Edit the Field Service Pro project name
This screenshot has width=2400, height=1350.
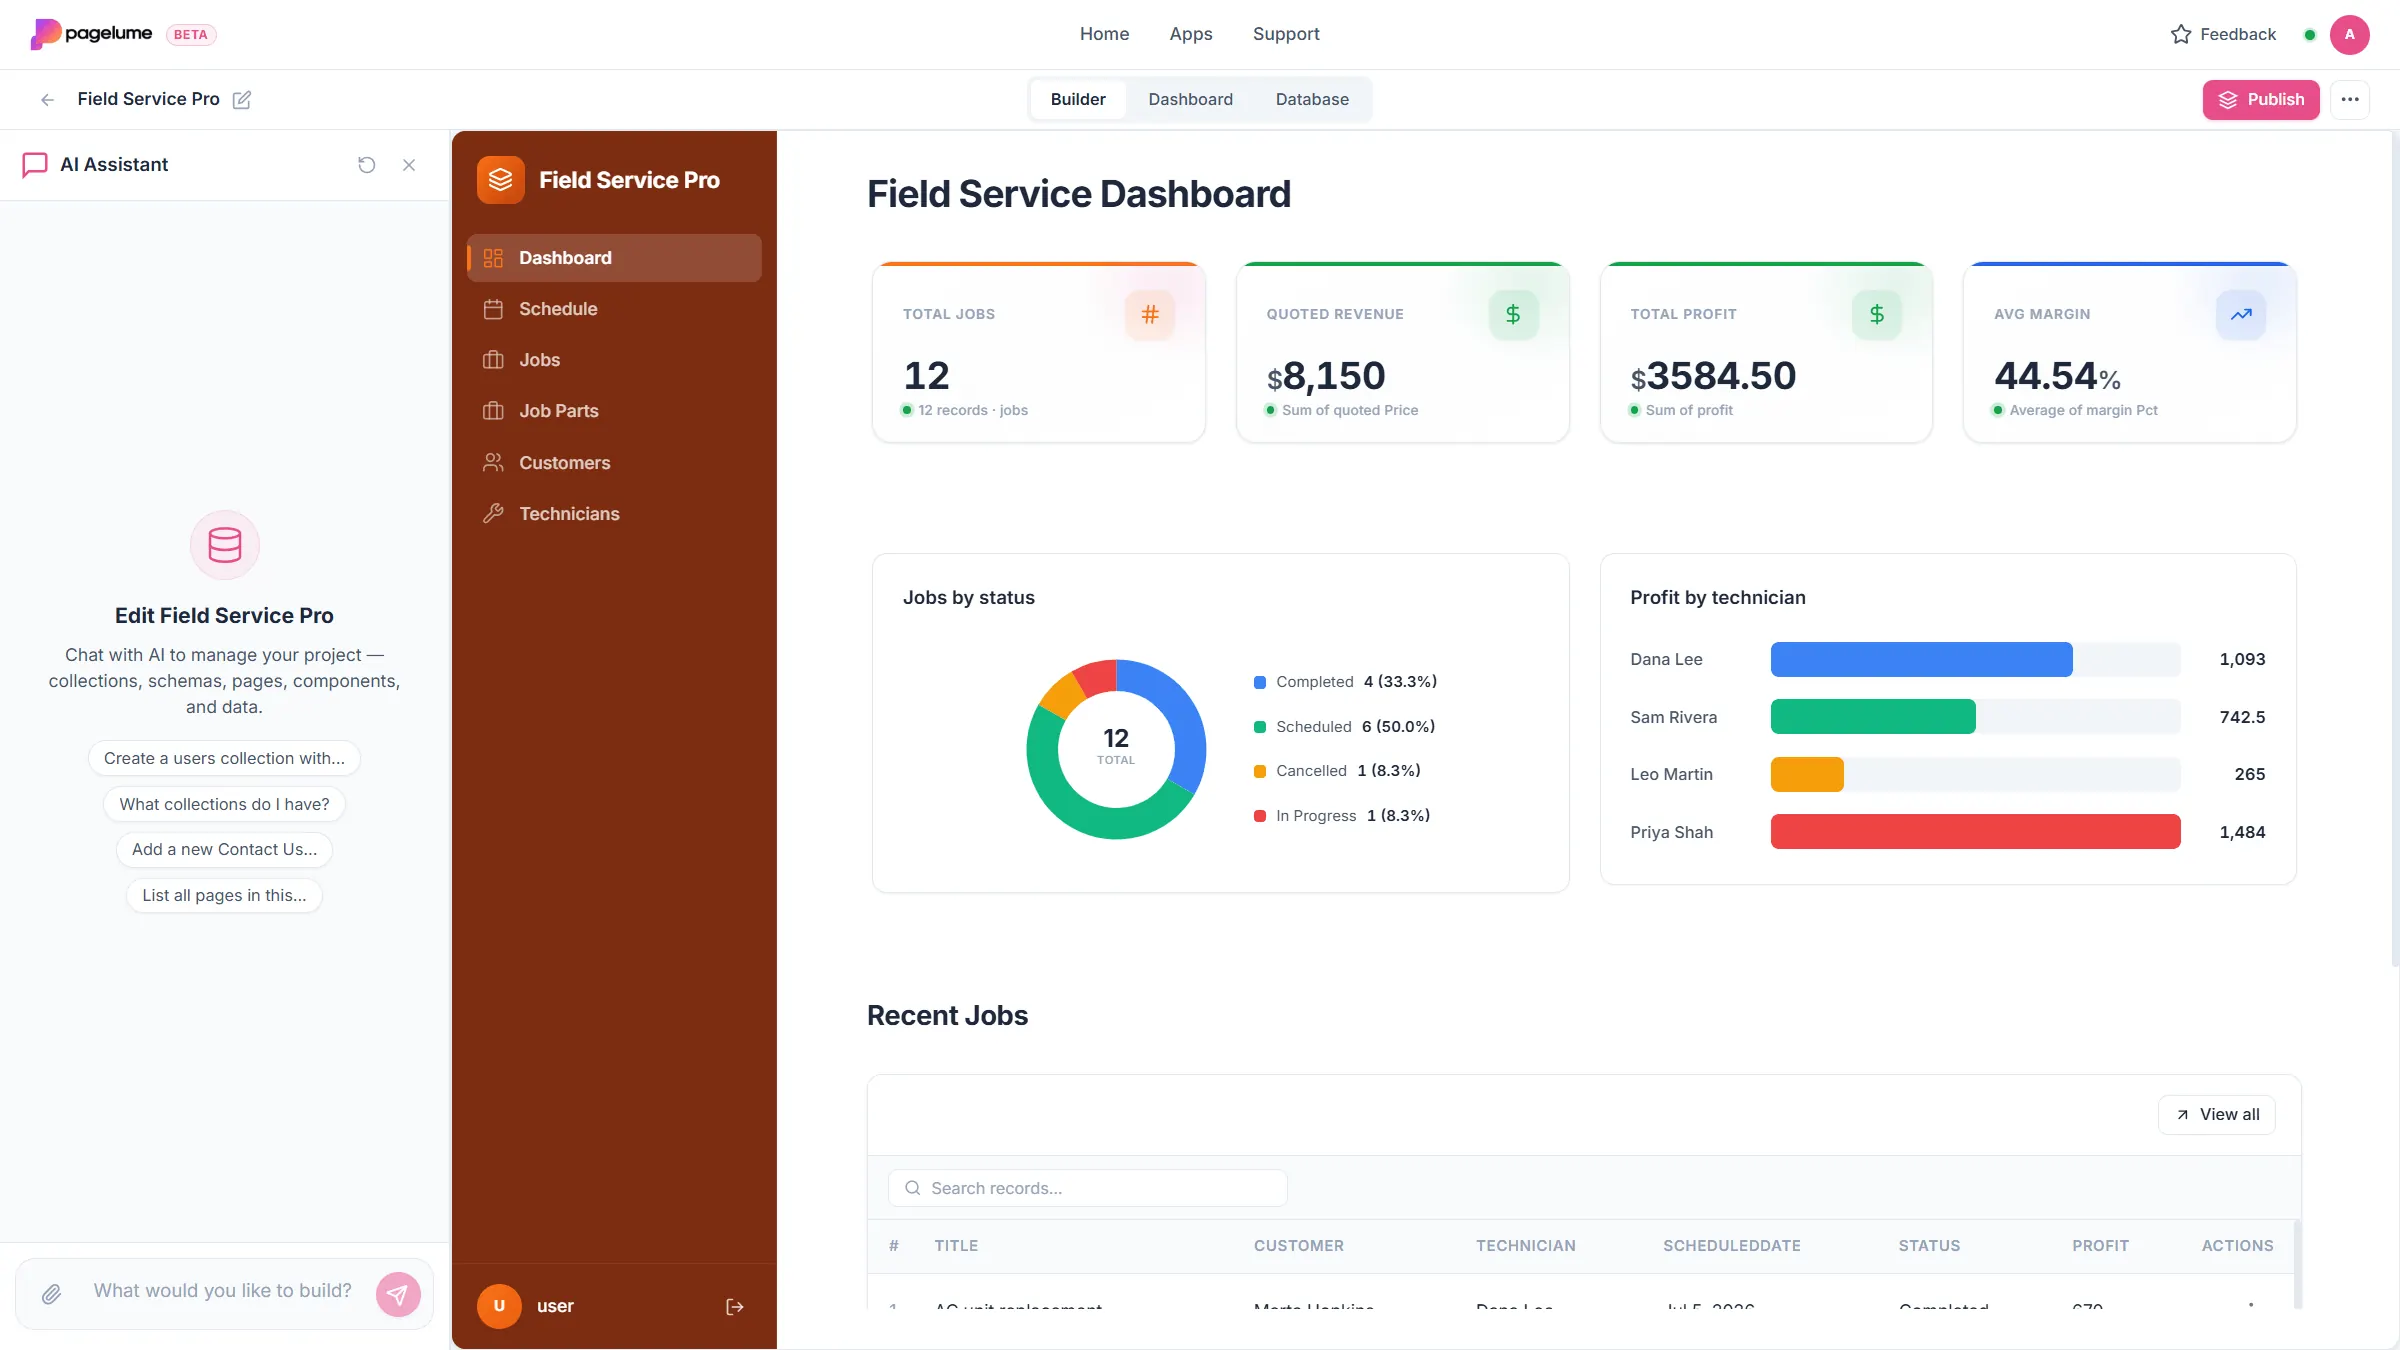[242, 99]
